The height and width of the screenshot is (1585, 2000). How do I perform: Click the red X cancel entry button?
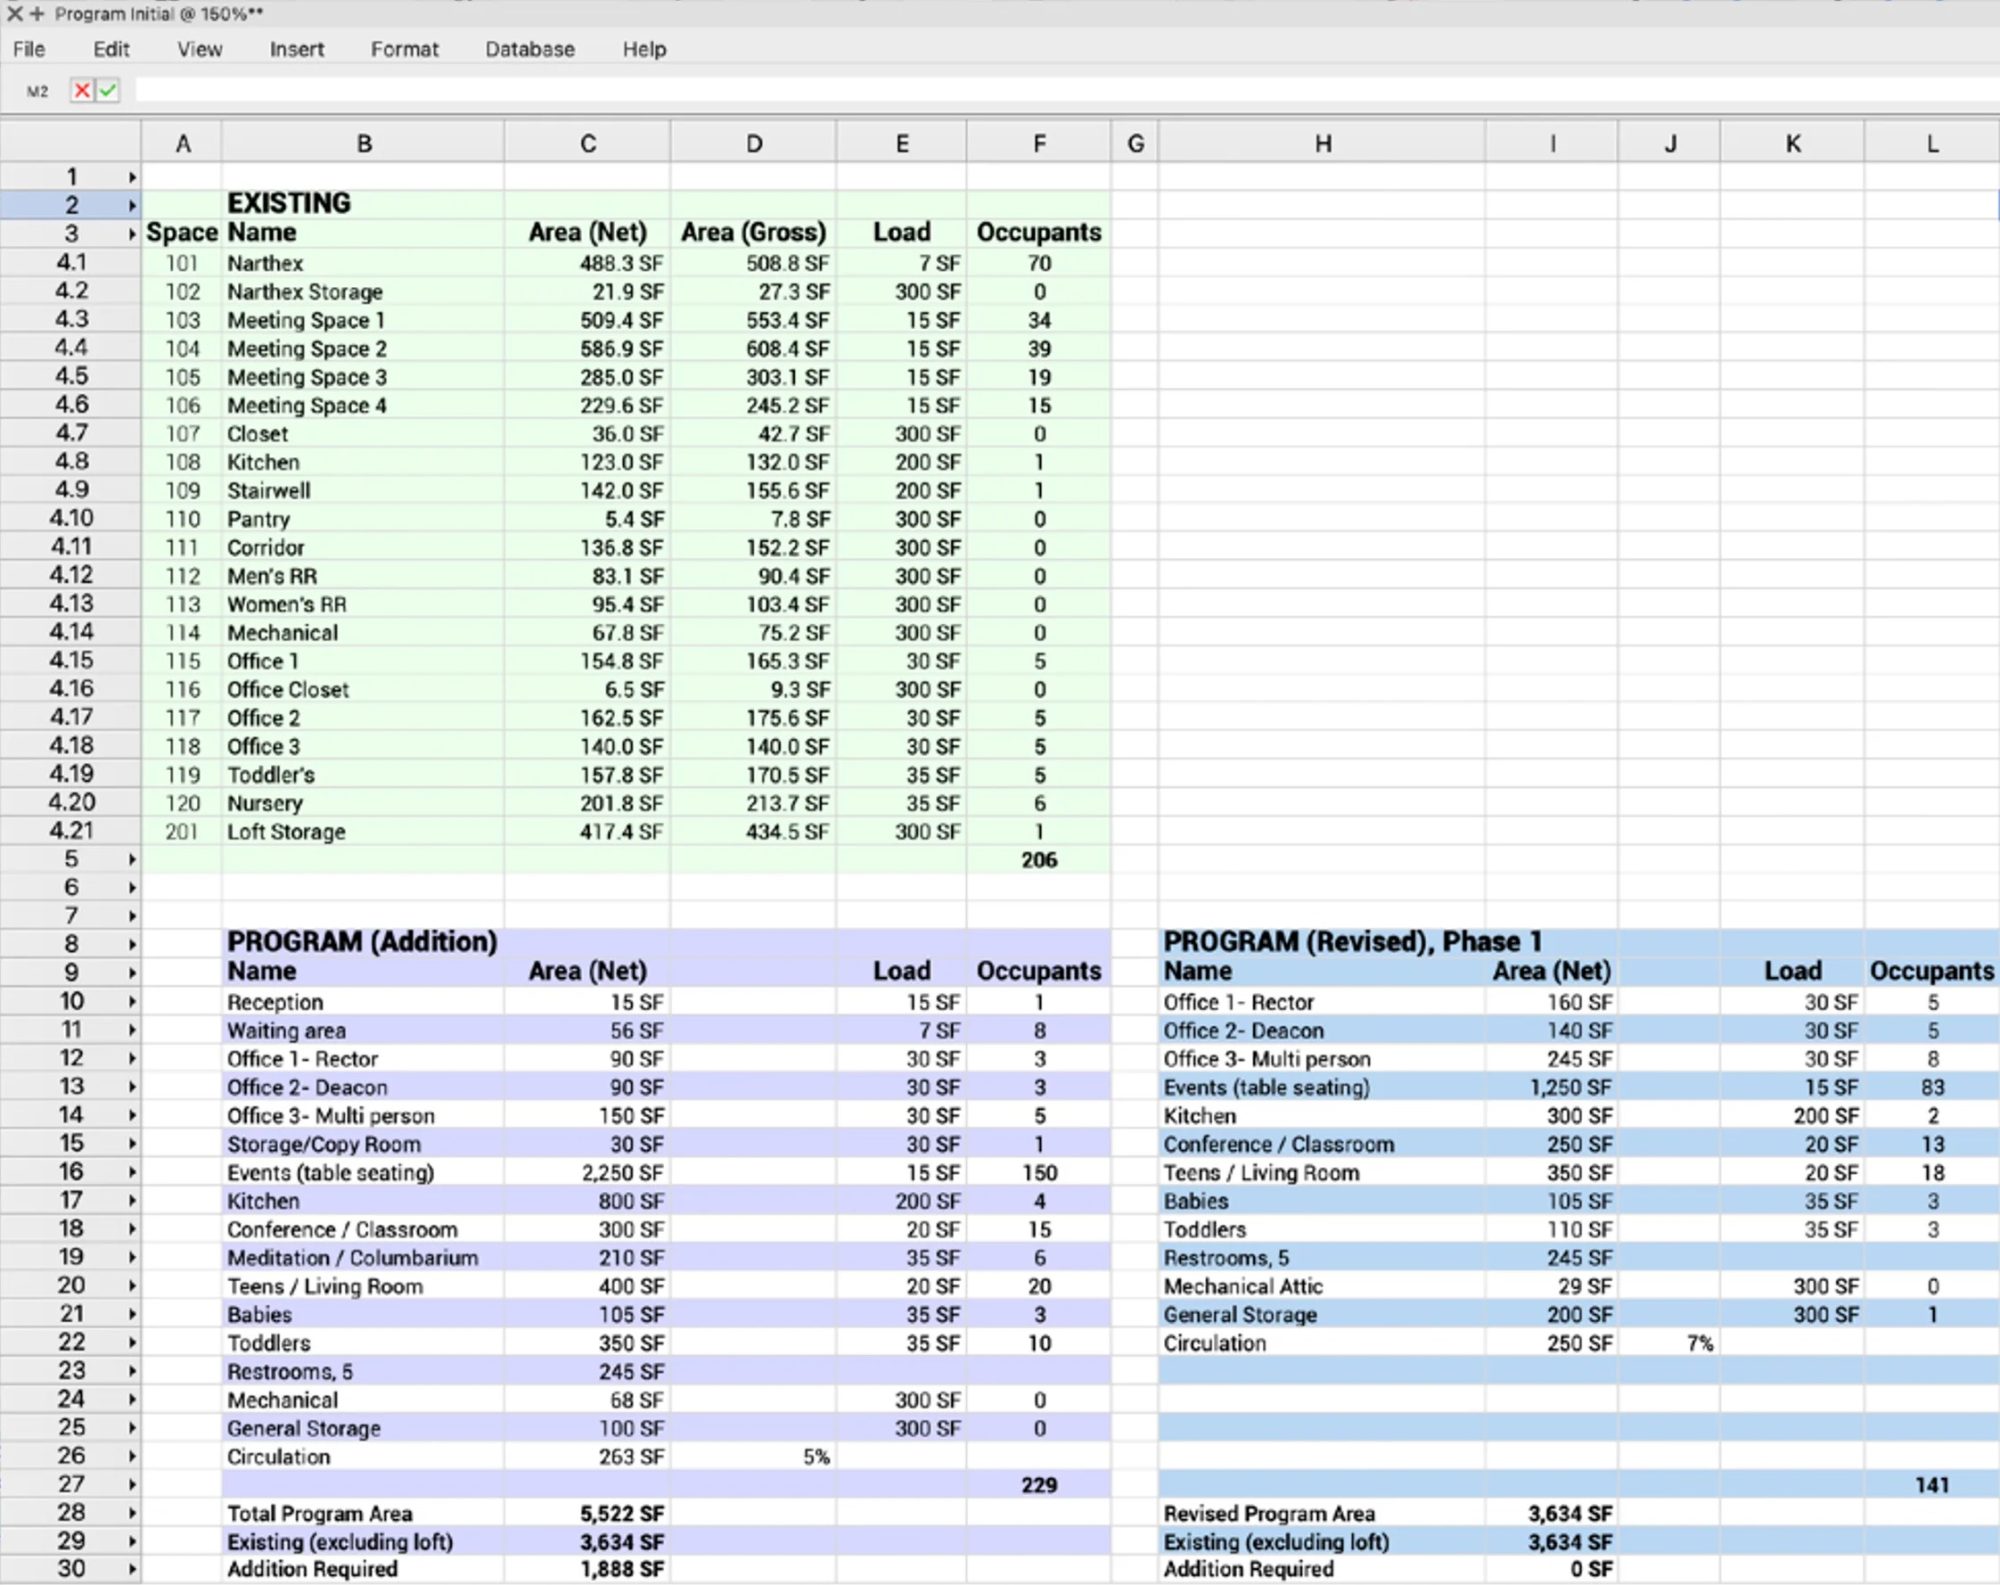pyautogui.click(x=82, y=91)
